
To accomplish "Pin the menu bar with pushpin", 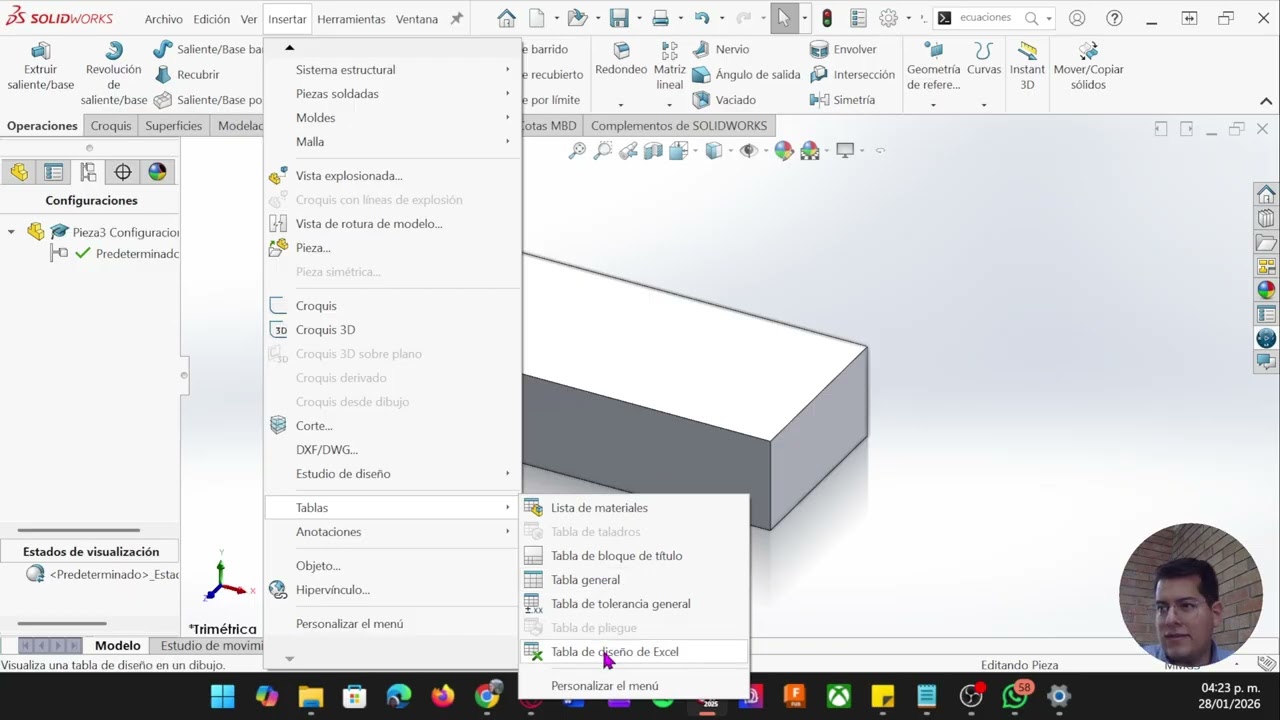I will click(457, 19).
